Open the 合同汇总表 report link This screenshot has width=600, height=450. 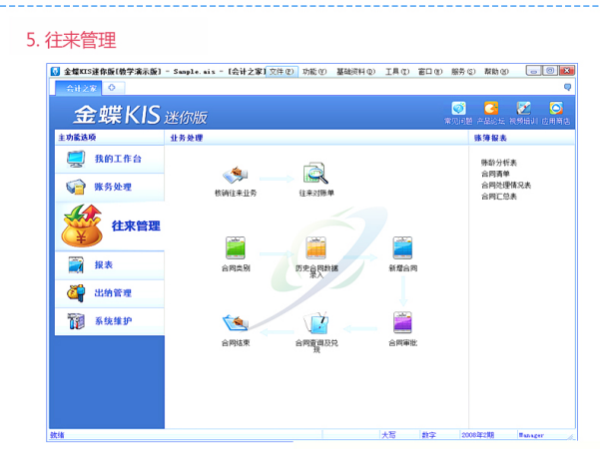[499, 196]
